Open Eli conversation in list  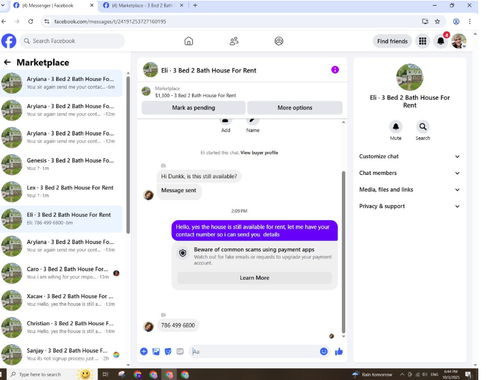62,219
